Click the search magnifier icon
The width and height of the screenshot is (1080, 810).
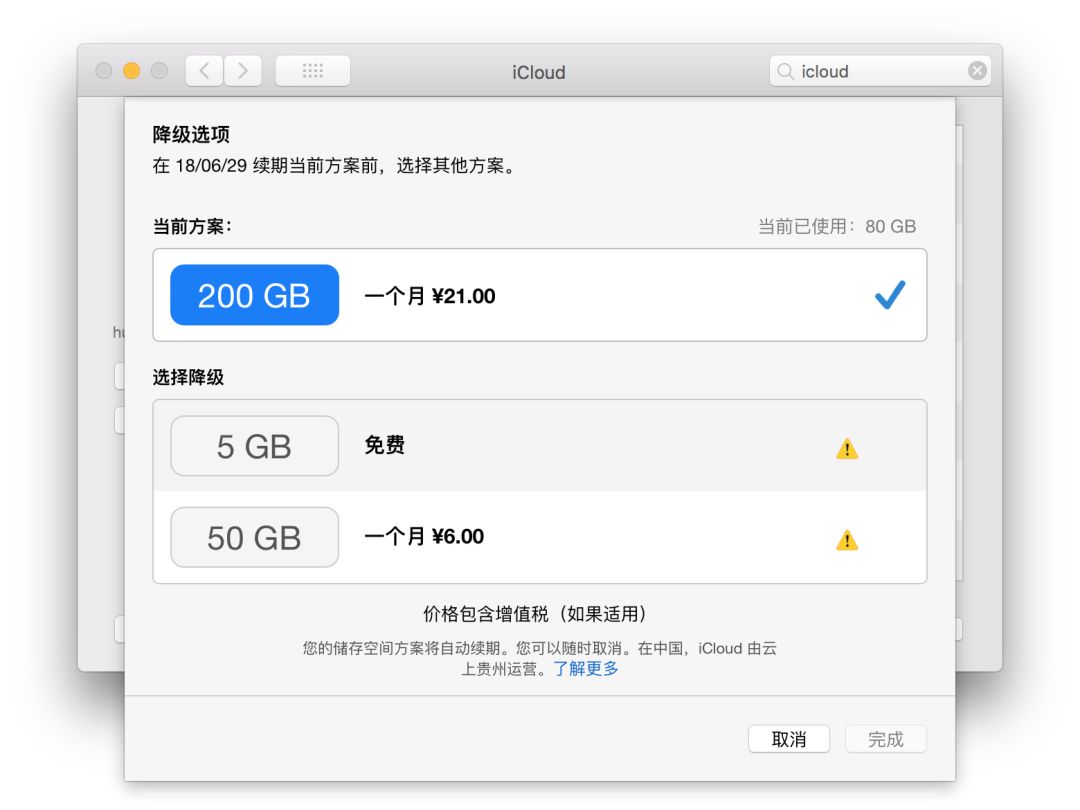click(x=786, y=71)
